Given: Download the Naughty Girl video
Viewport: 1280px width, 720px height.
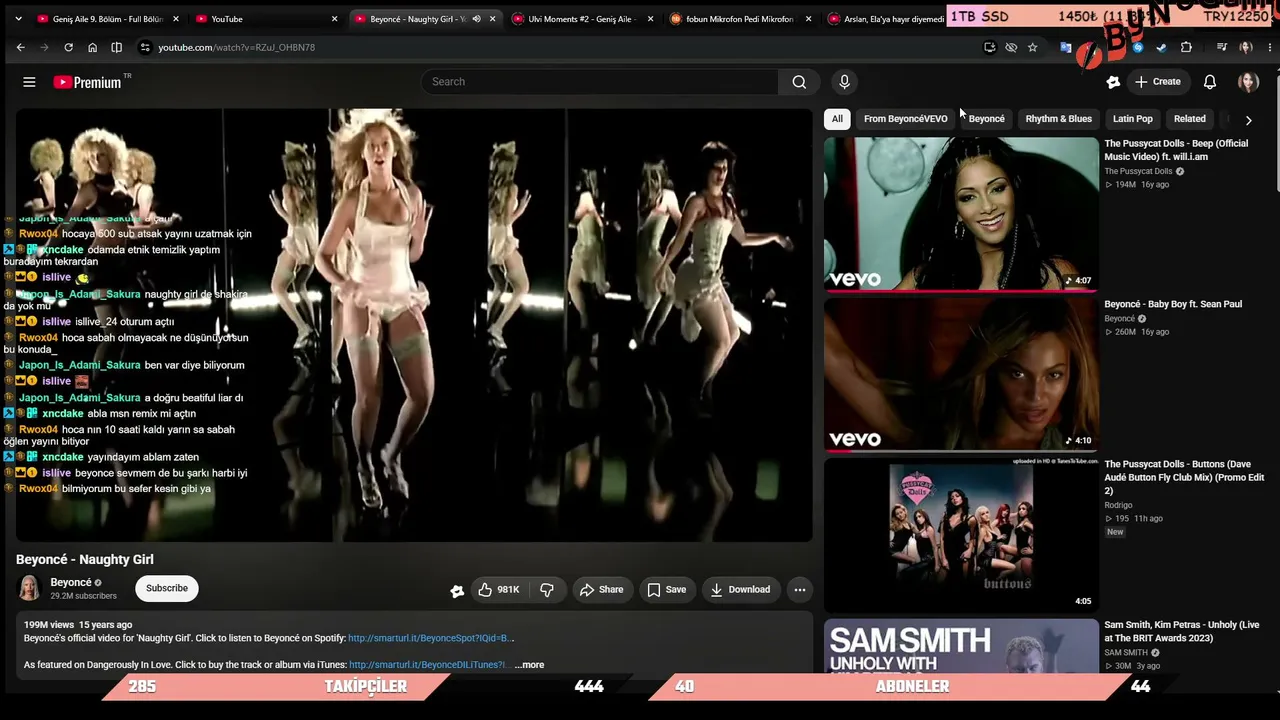Looking at the screenshot, I should click(740, 590).
